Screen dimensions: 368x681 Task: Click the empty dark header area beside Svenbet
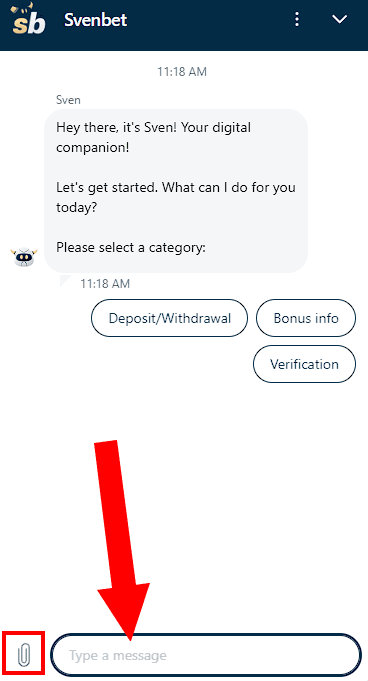(x=209, y=20)
